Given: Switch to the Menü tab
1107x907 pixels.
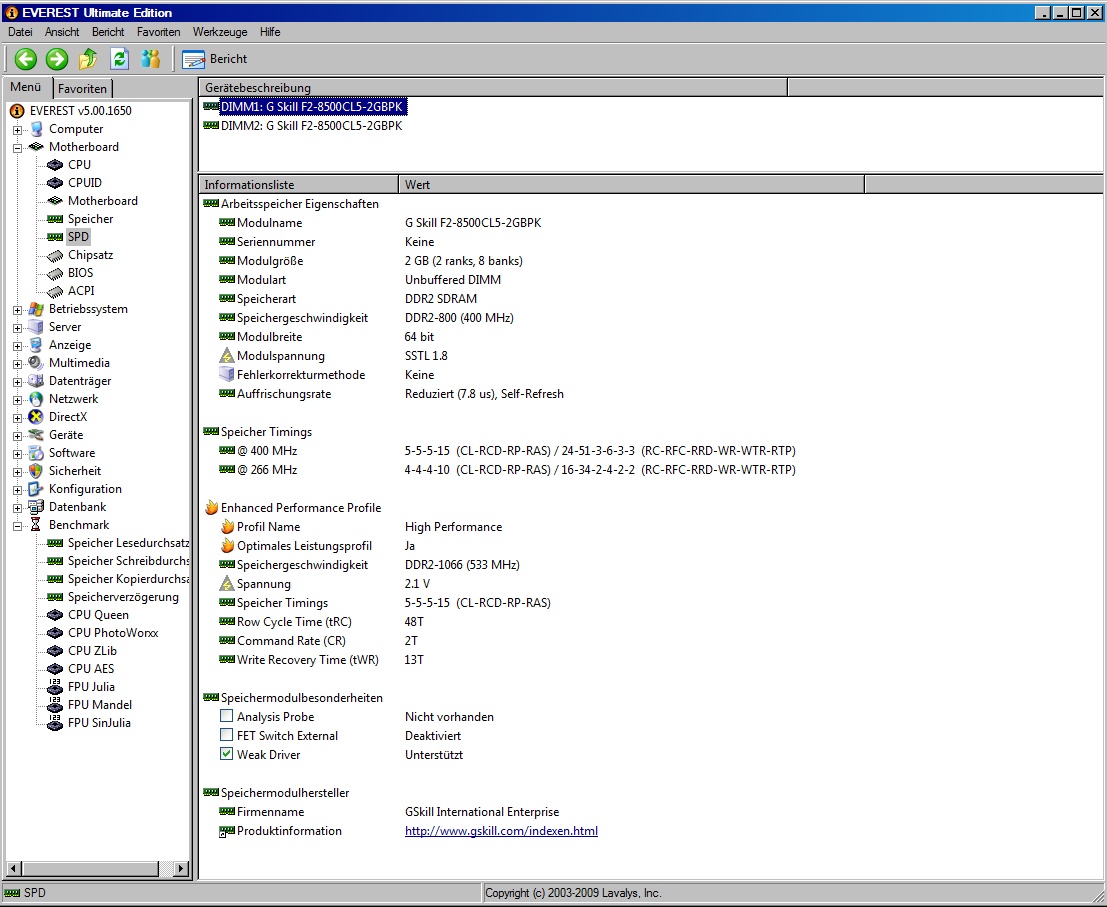Looking at the screenshot, I should click(x=26, y=87).
